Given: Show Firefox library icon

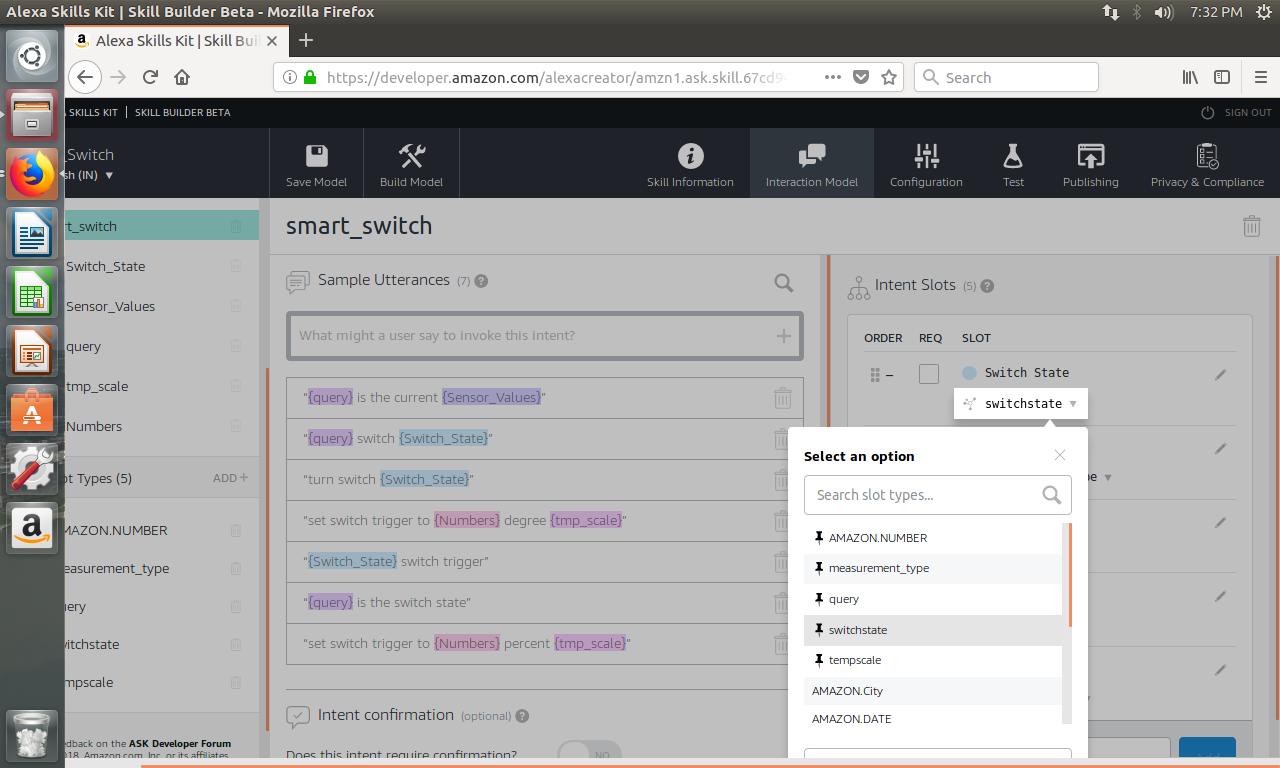Looking at the screenshot, I should pos(1190,77).
